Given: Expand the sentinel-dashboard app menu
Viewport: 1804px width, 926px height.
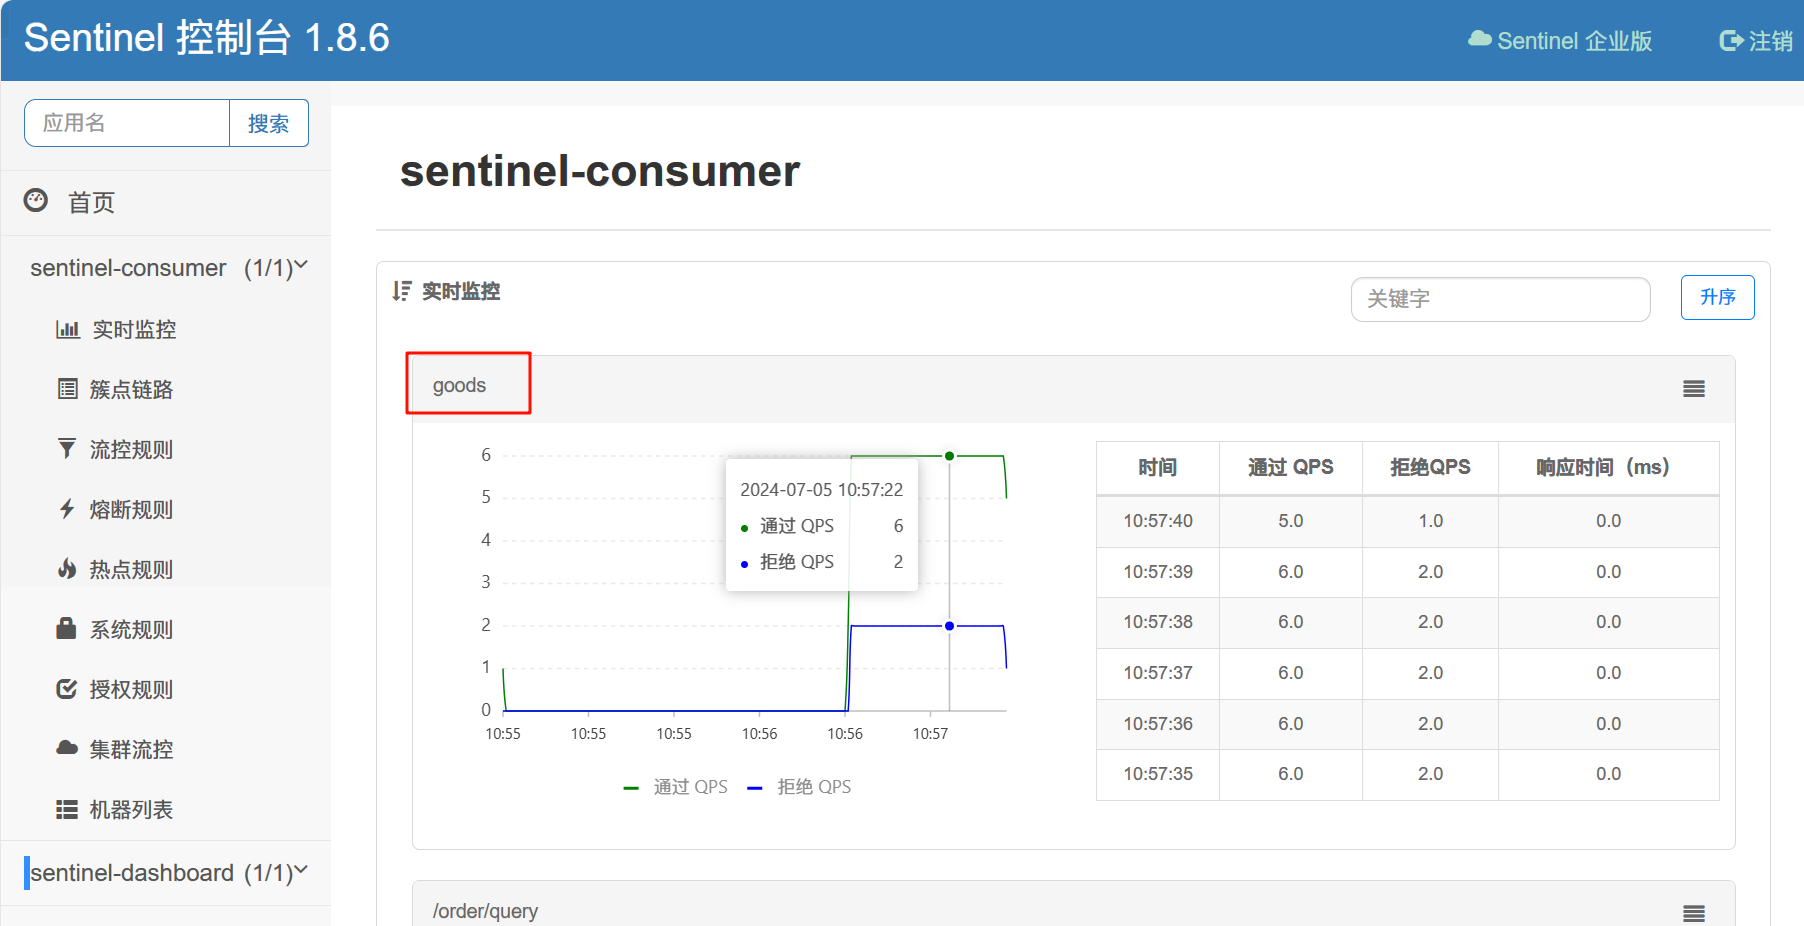Looking at the screenshot, I should (x=168, y=873).
